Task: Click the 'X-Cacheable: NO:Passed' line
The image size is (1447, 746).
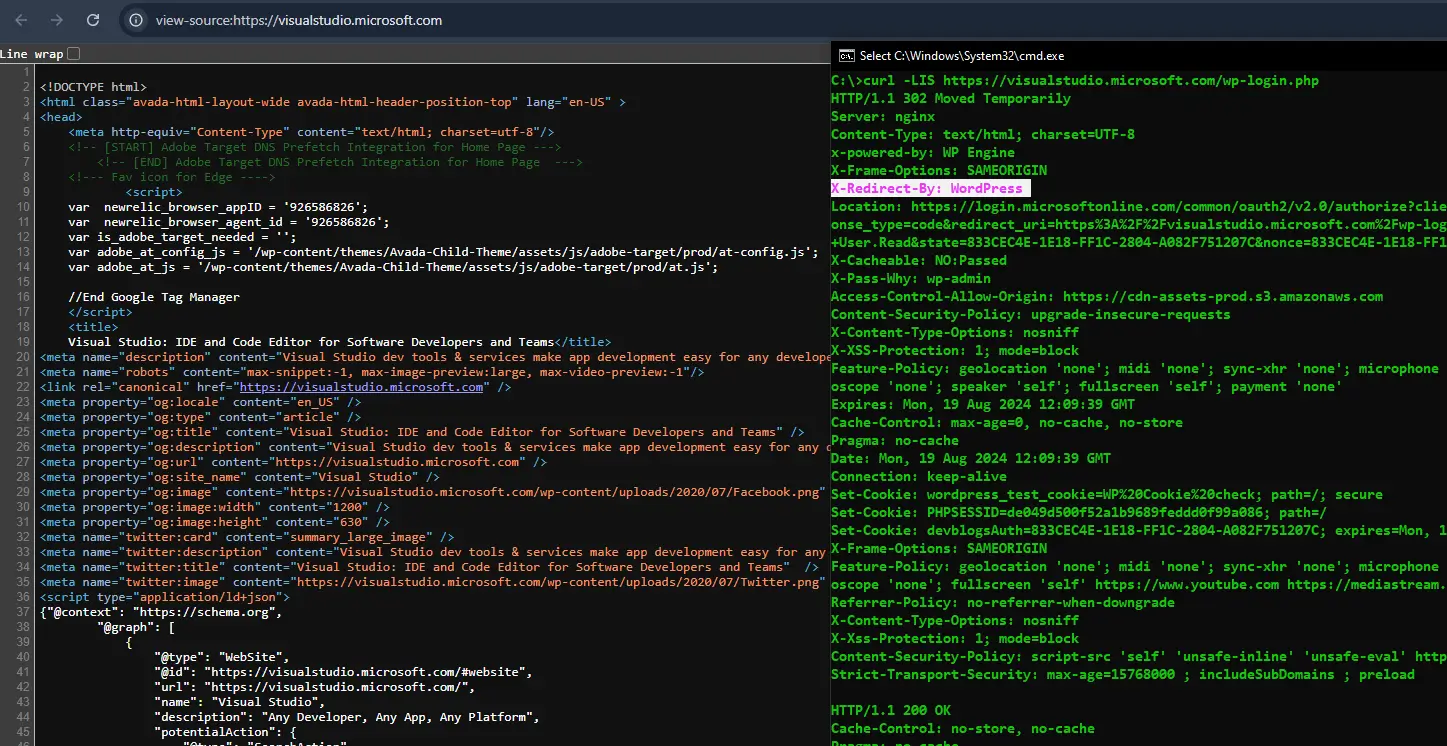Action: coord(919,260)
